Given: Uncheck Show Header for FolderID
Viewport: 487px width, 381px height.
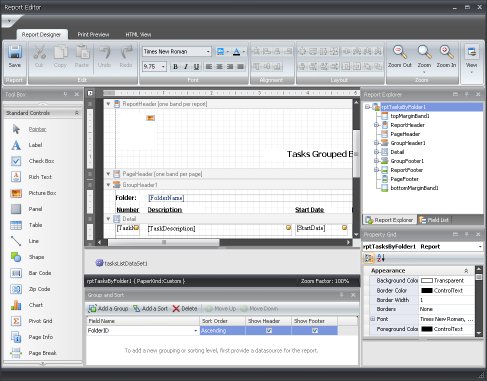Looking at the screenshot, I should [x=269, y=331].
